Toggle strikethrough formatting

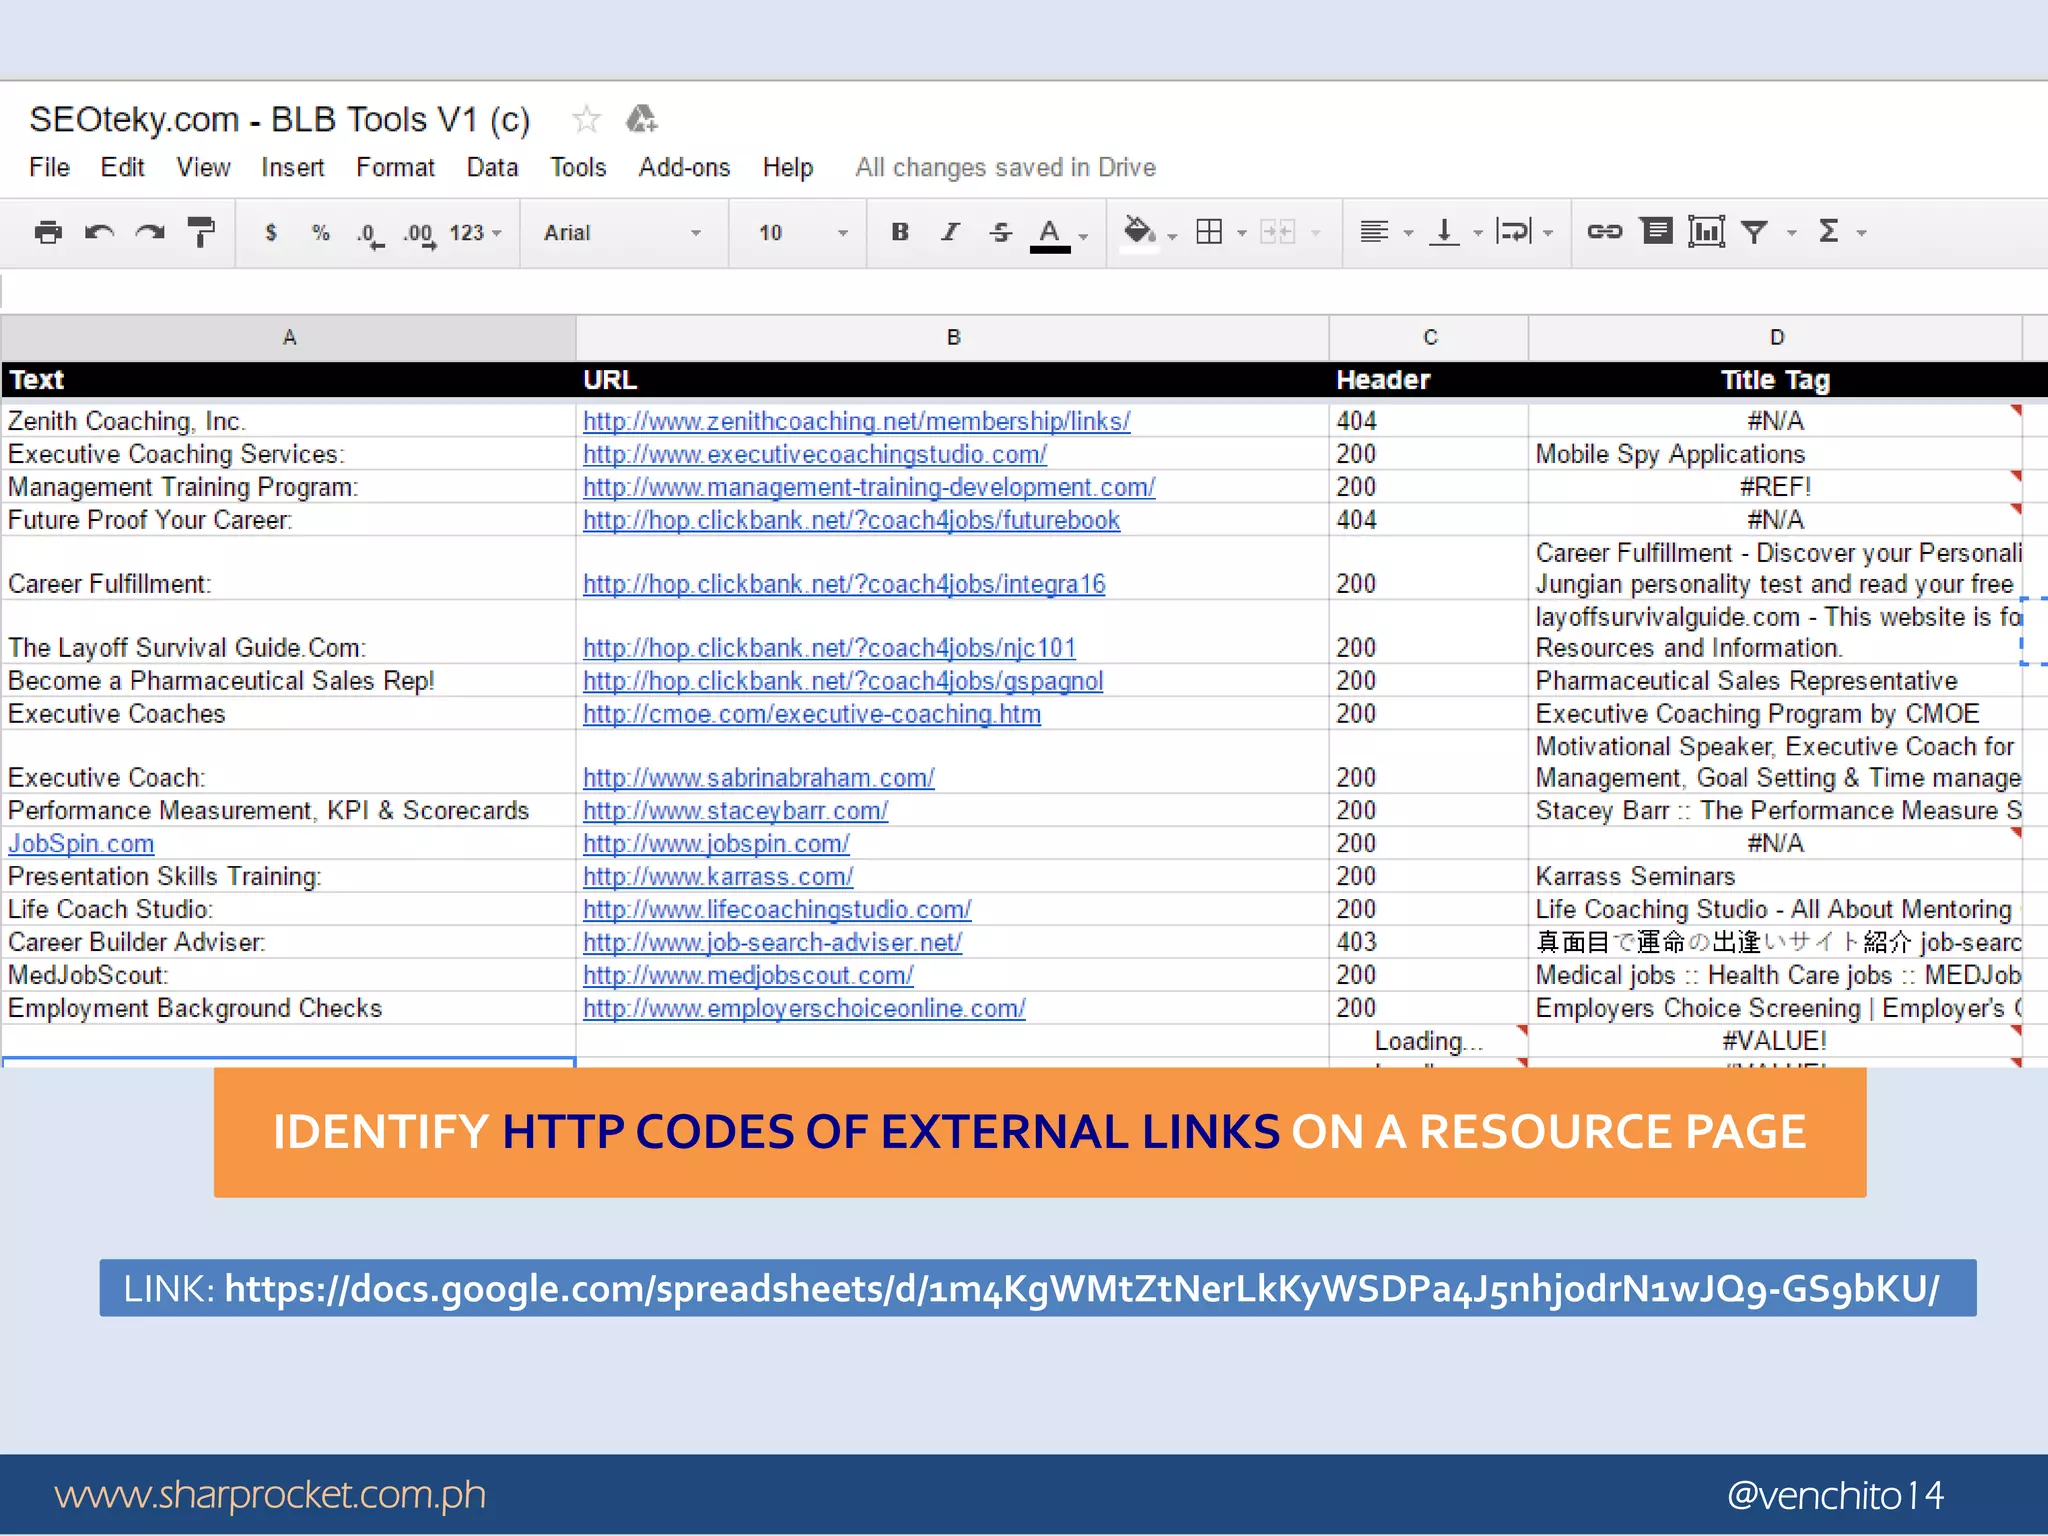pyautogui.click(x=1000, y=232)
